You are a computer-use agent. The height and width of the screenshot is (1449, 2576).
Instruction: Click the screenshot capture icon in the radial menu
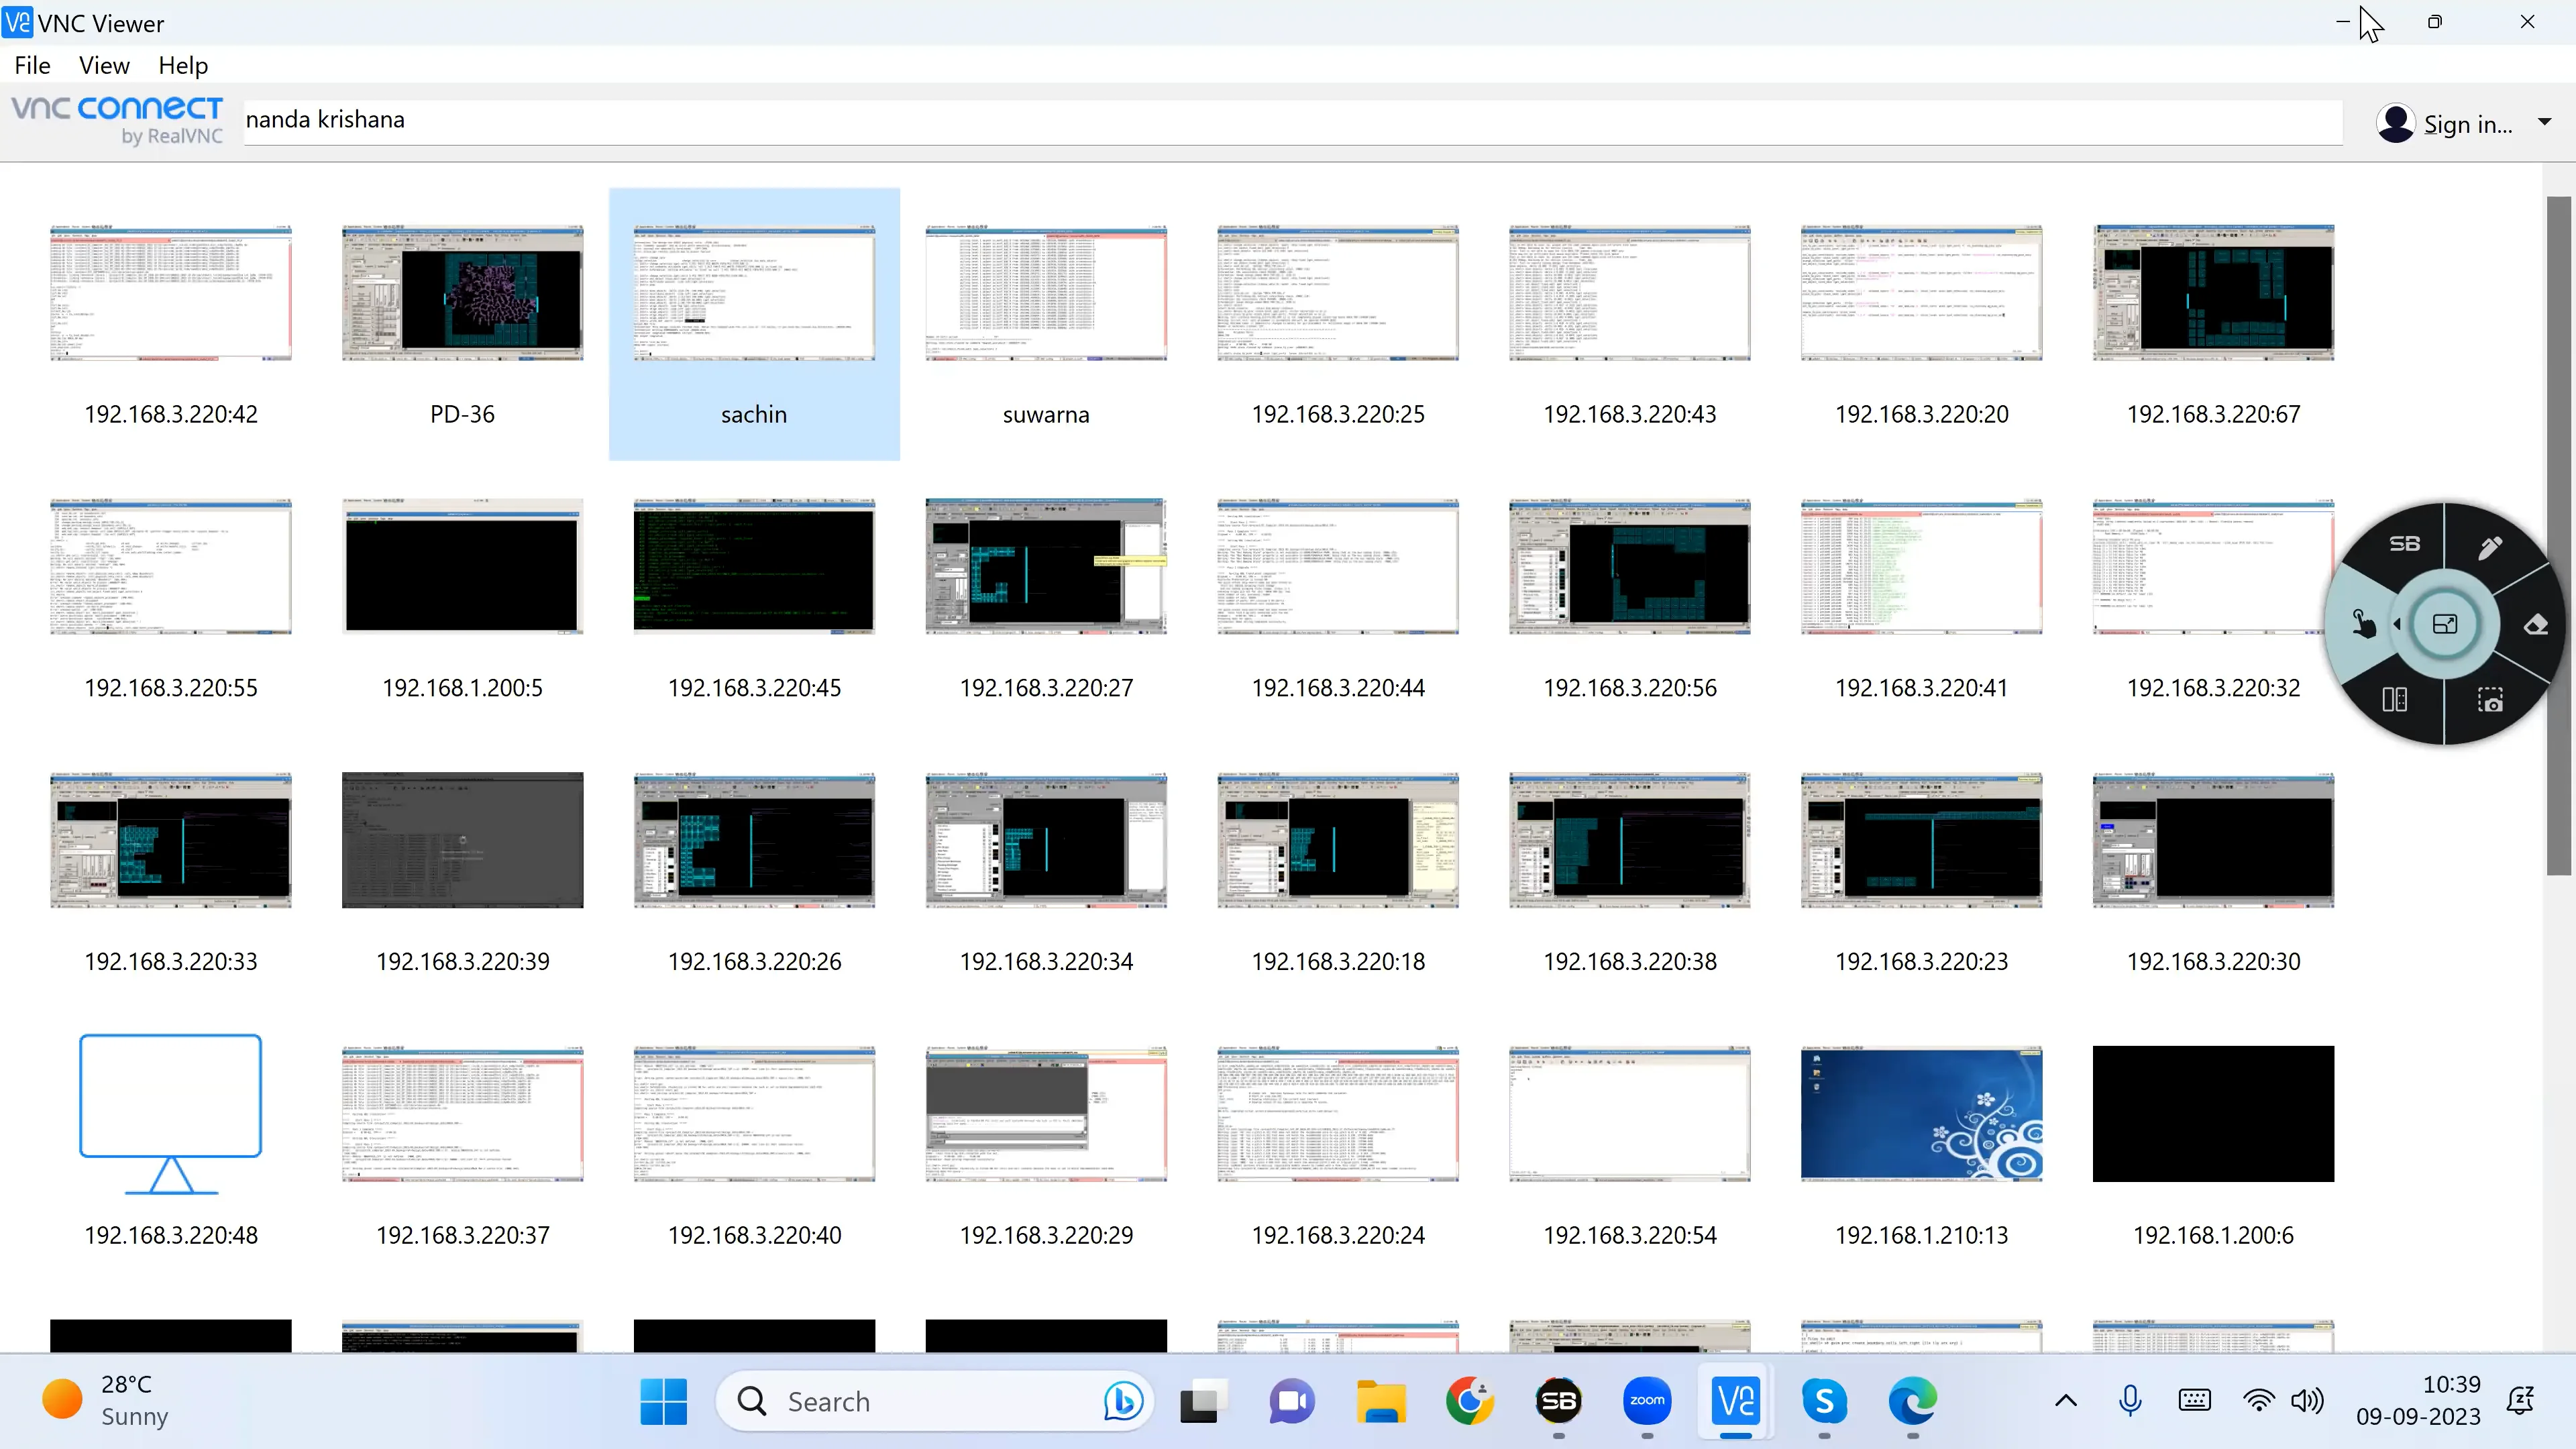[2490, 702]
